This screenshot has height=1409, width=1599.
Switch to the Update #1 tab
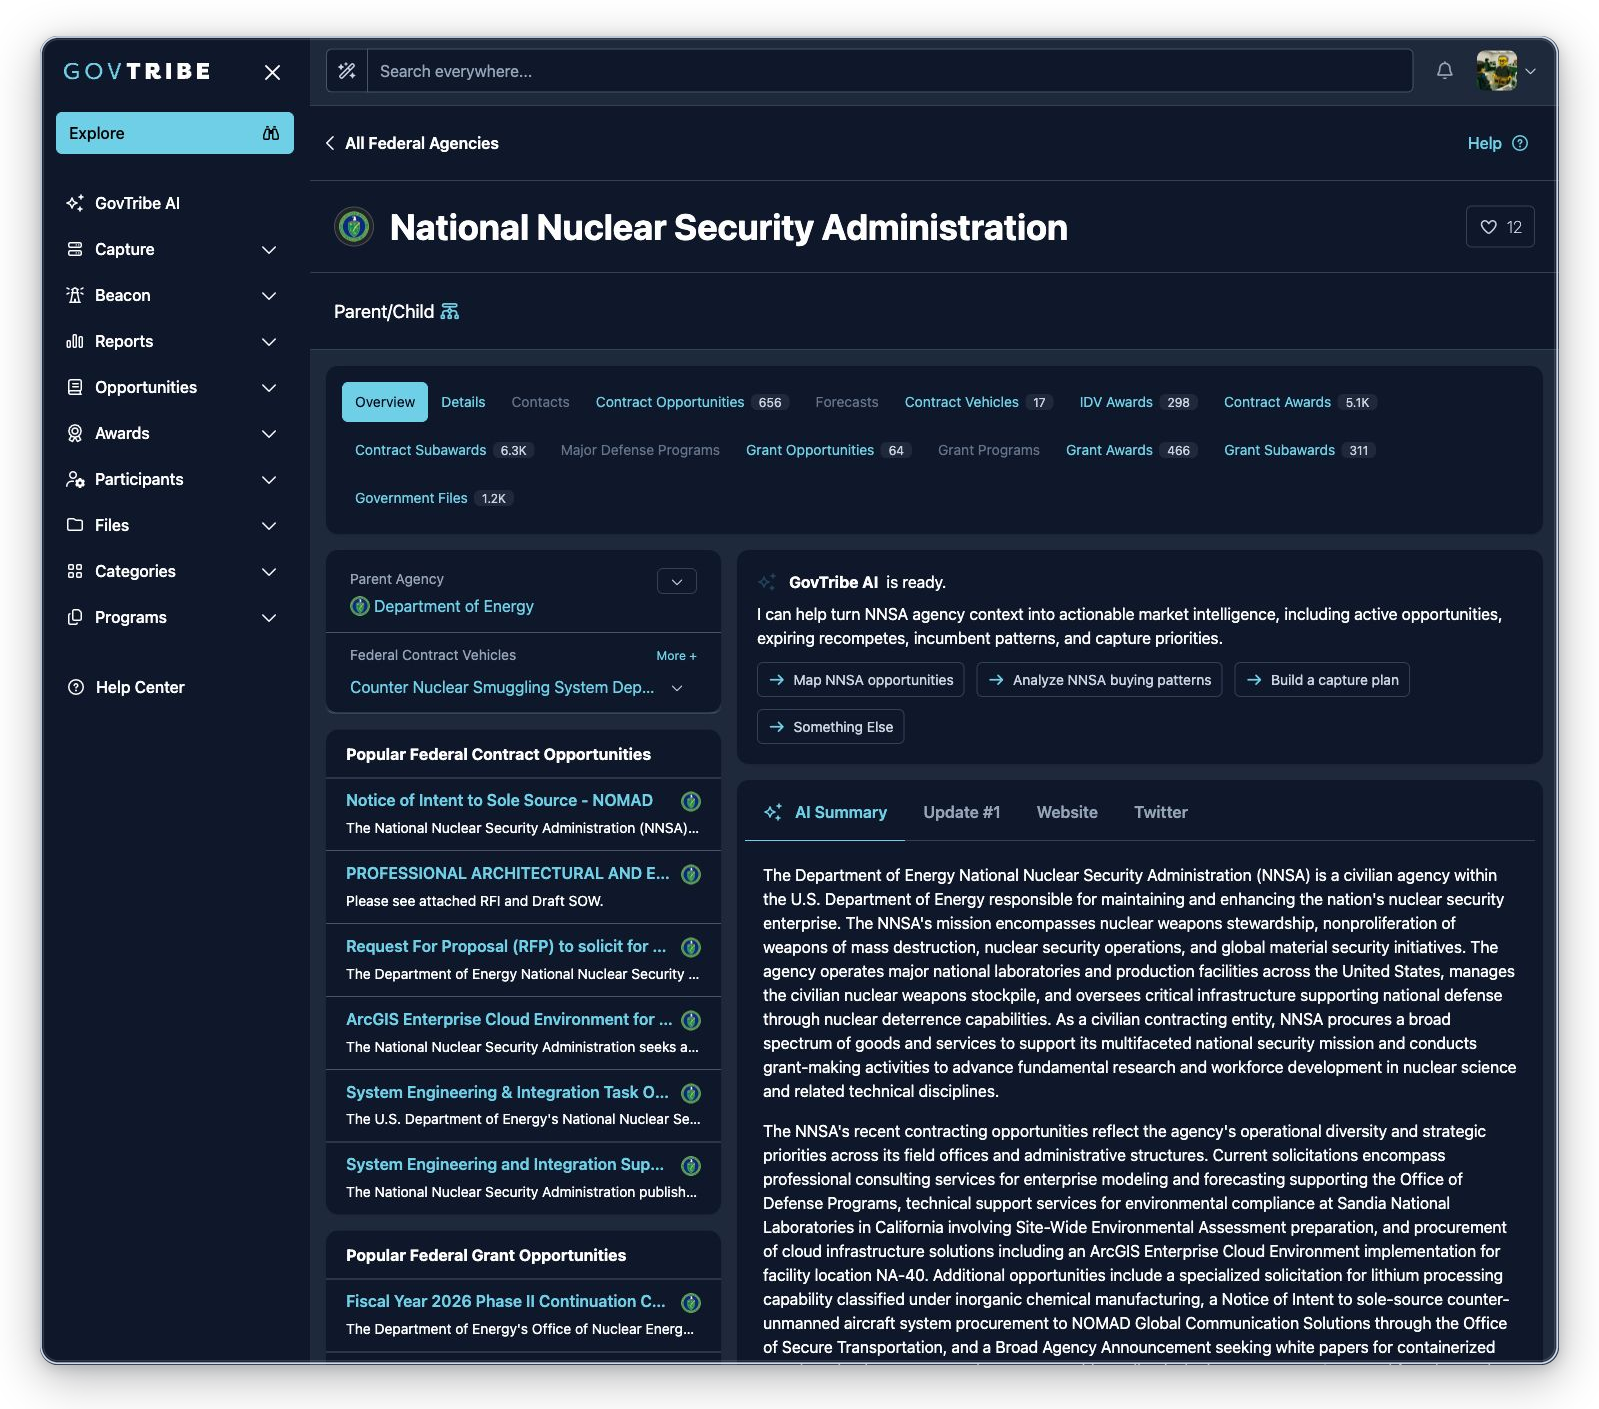(x=961, y=812)
